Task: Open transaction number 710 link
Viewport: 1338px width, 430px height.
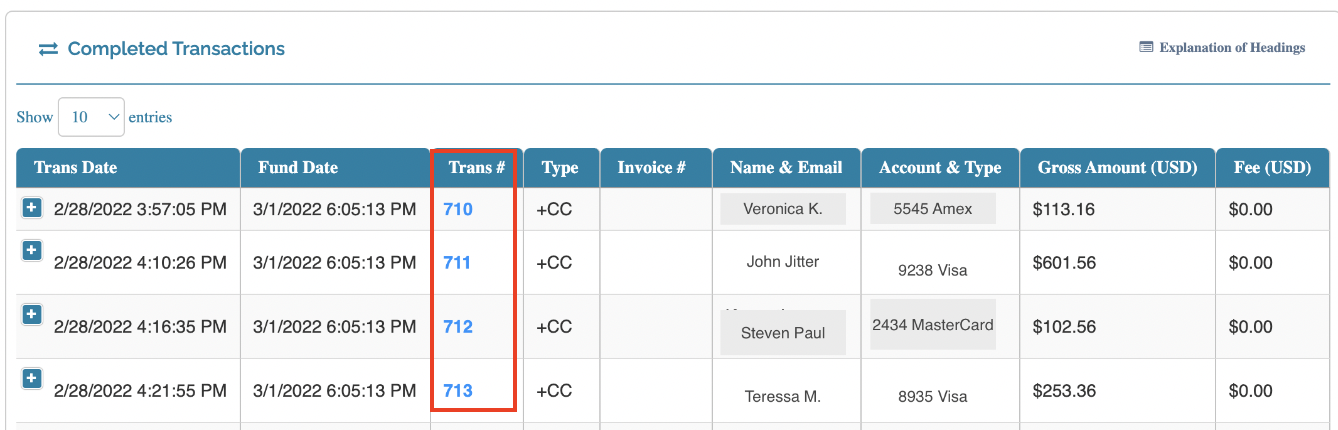Action: click(458, 209)
